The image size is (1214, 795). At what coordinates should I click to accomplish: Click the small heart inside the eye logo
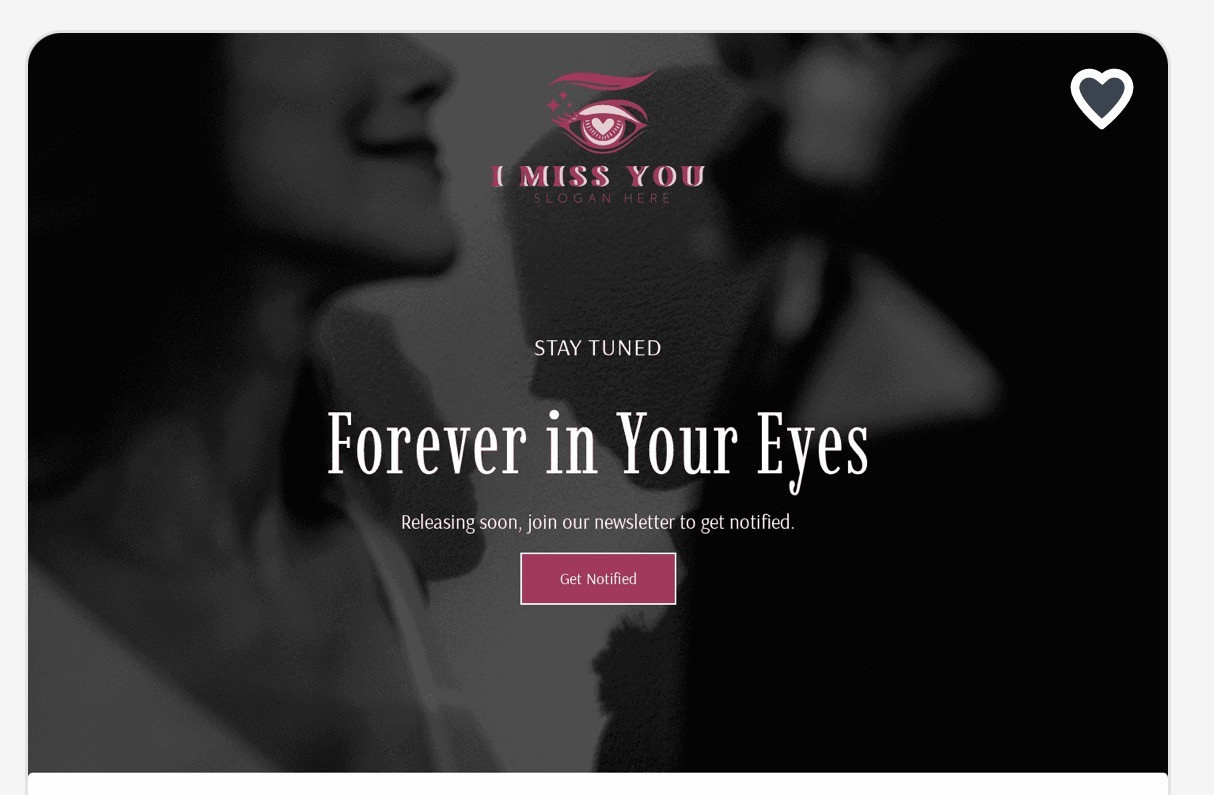tap(603, 126)
